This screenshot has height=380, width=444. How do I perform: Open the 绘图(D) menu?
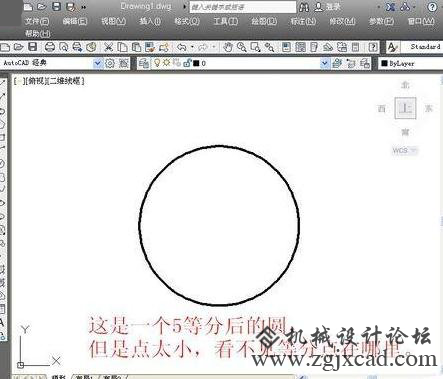point(264,22)
